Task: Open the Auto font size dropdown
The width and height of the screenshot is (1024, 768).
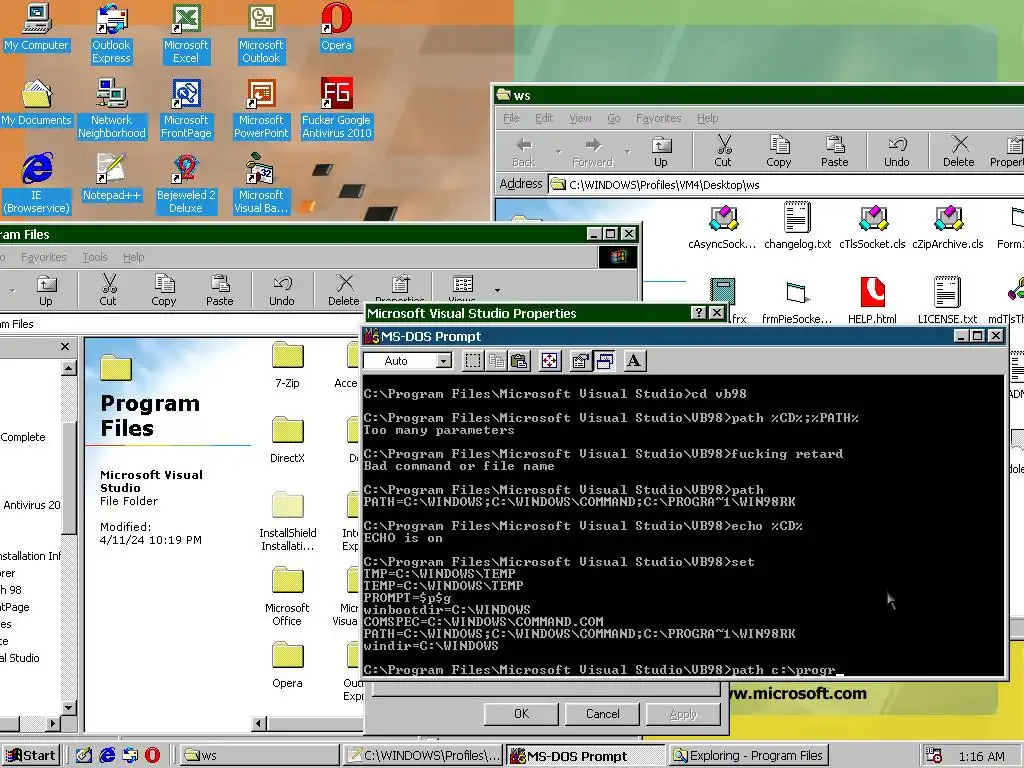Action: (x=444, y=360)
